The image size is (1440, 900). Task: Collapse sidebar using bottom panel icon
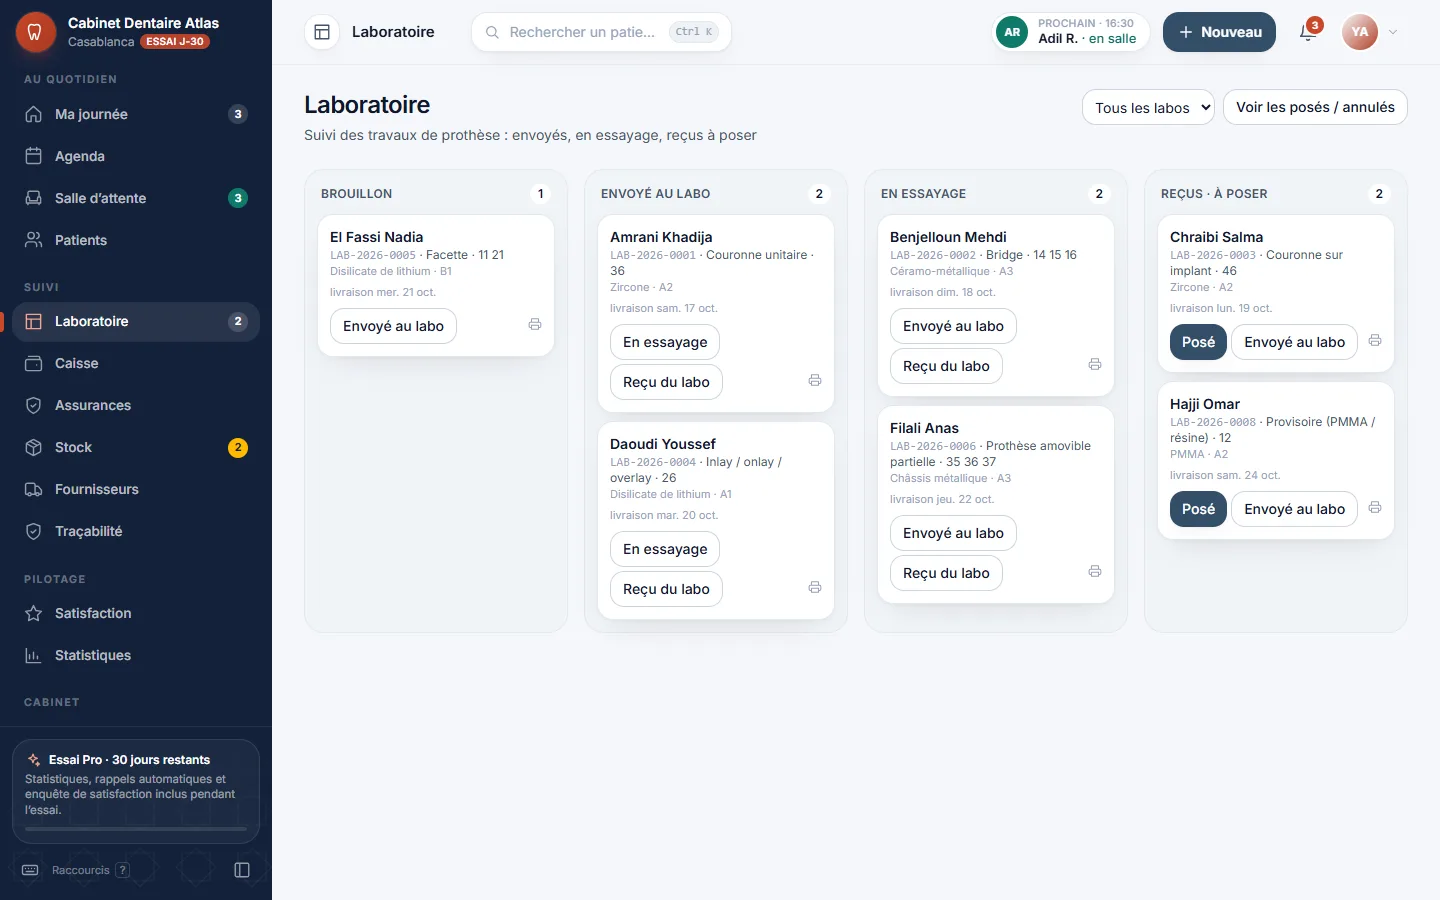(x=242, y=870)
